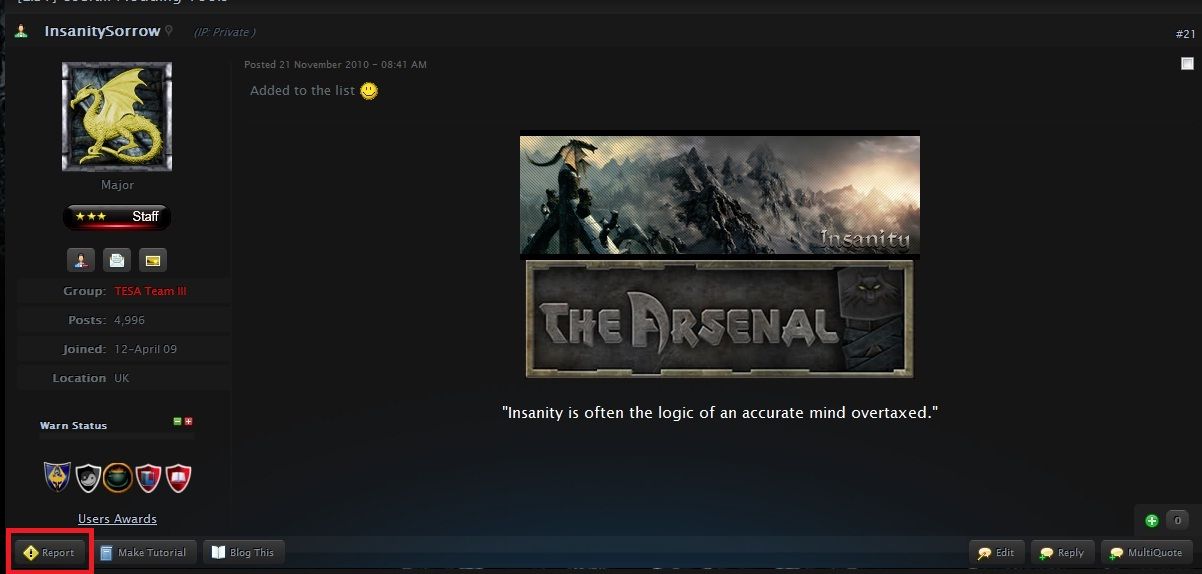Click the yellow dragon avatar

tap(117, 117)
